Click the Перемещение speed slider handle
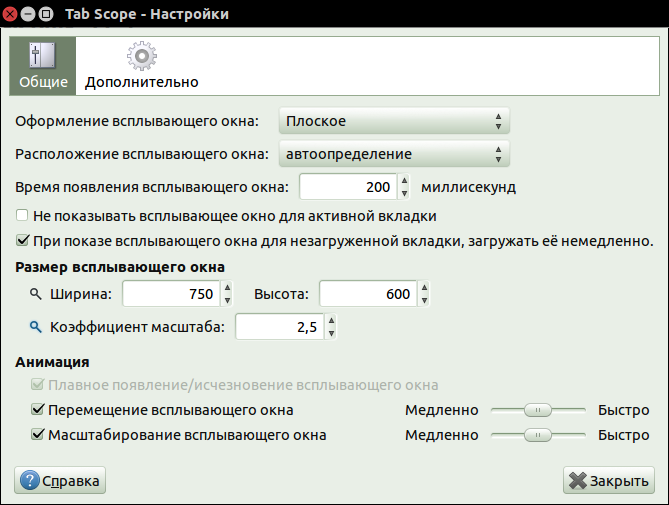Screen dimensions: 669x505 pyautogui.click(x=538, y=410)
